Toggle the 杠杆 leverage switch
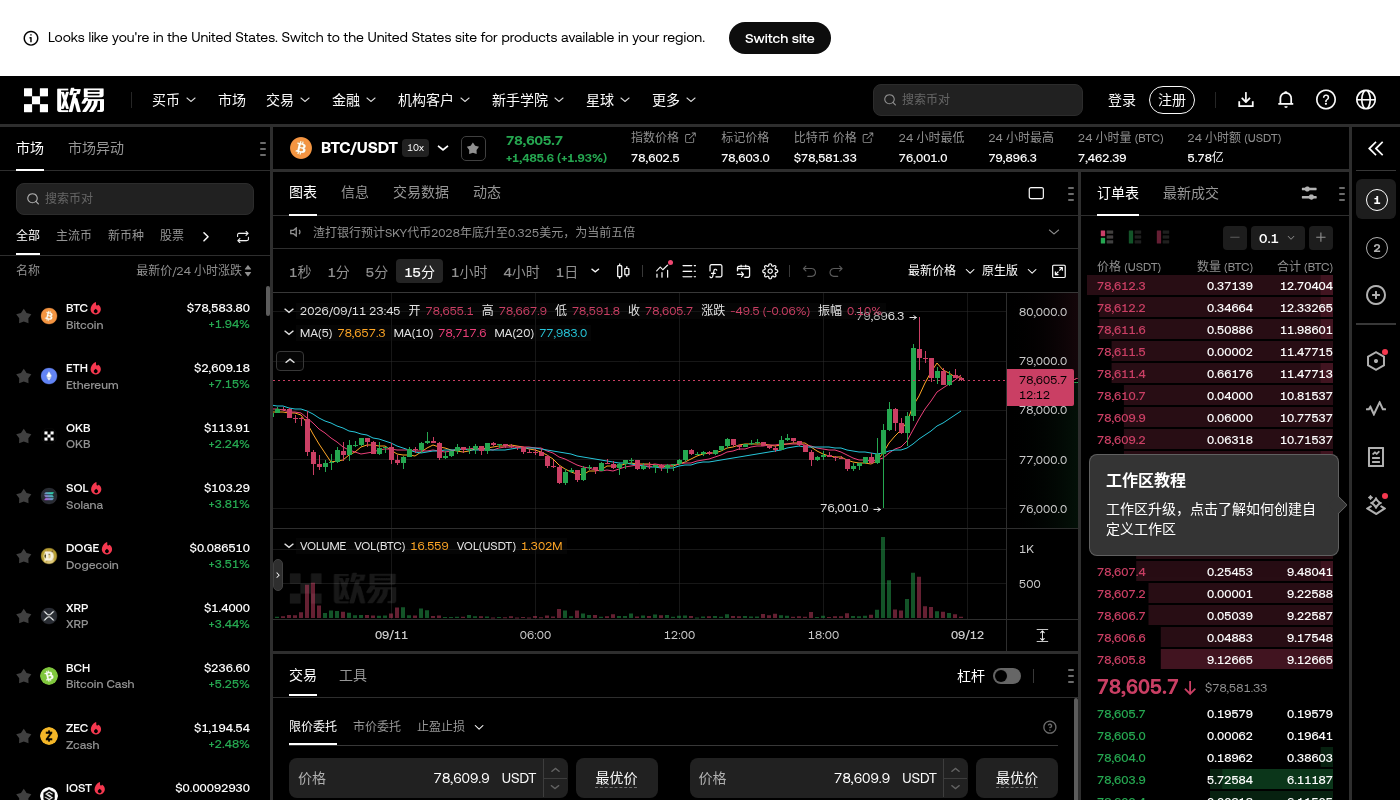This screenshot has height=800, width=1400. [x=1007, y=676]
